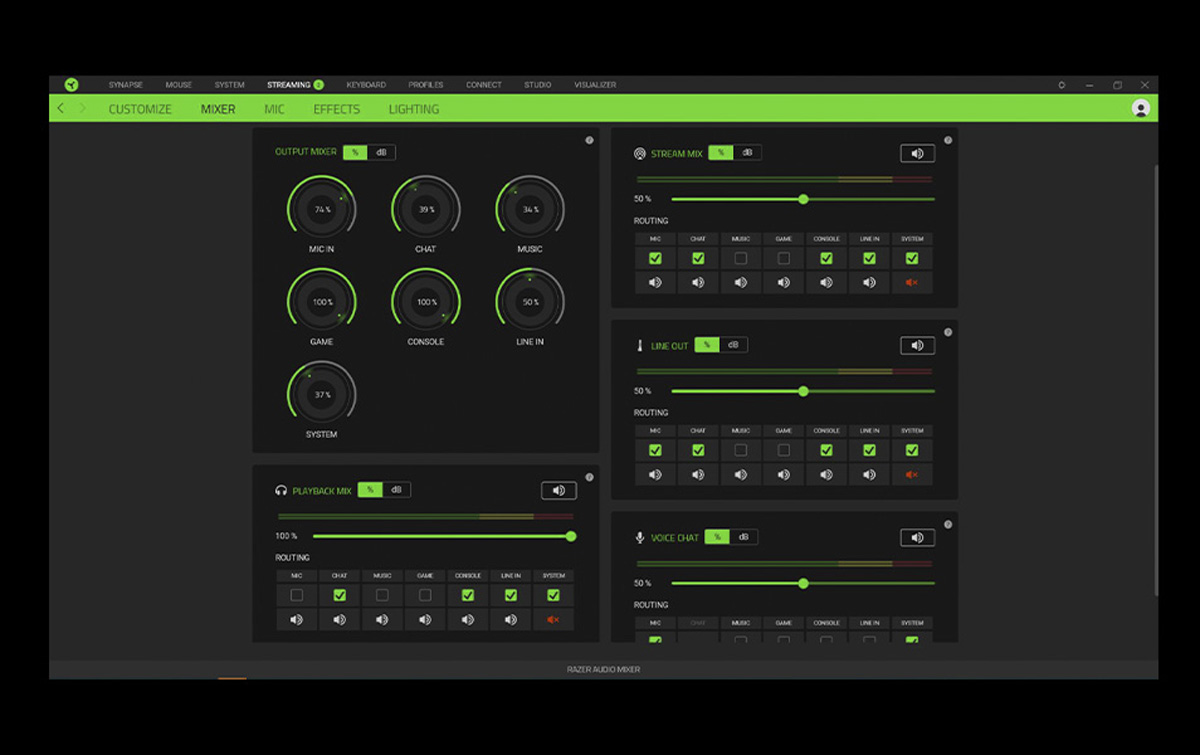The height and width of the screenshot is (755, 1200).
Task: Mute the Playback Mix speaker button
Action: tap(559, 490)
